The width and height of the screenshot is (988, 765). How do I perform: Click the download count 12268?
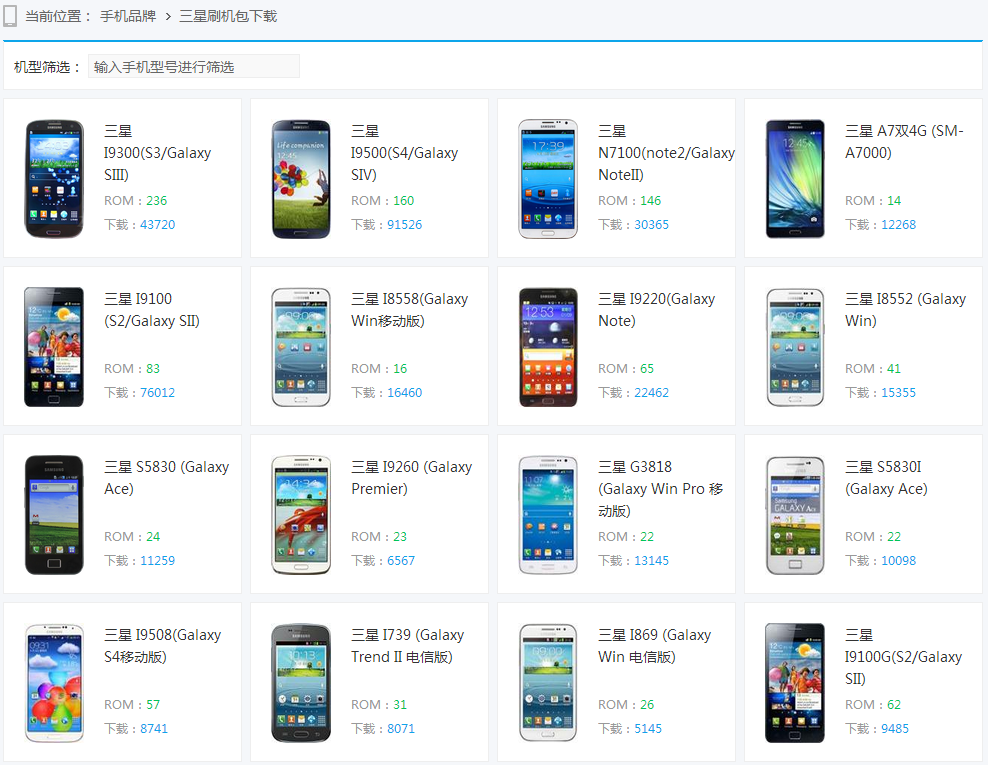pos(899,224)
